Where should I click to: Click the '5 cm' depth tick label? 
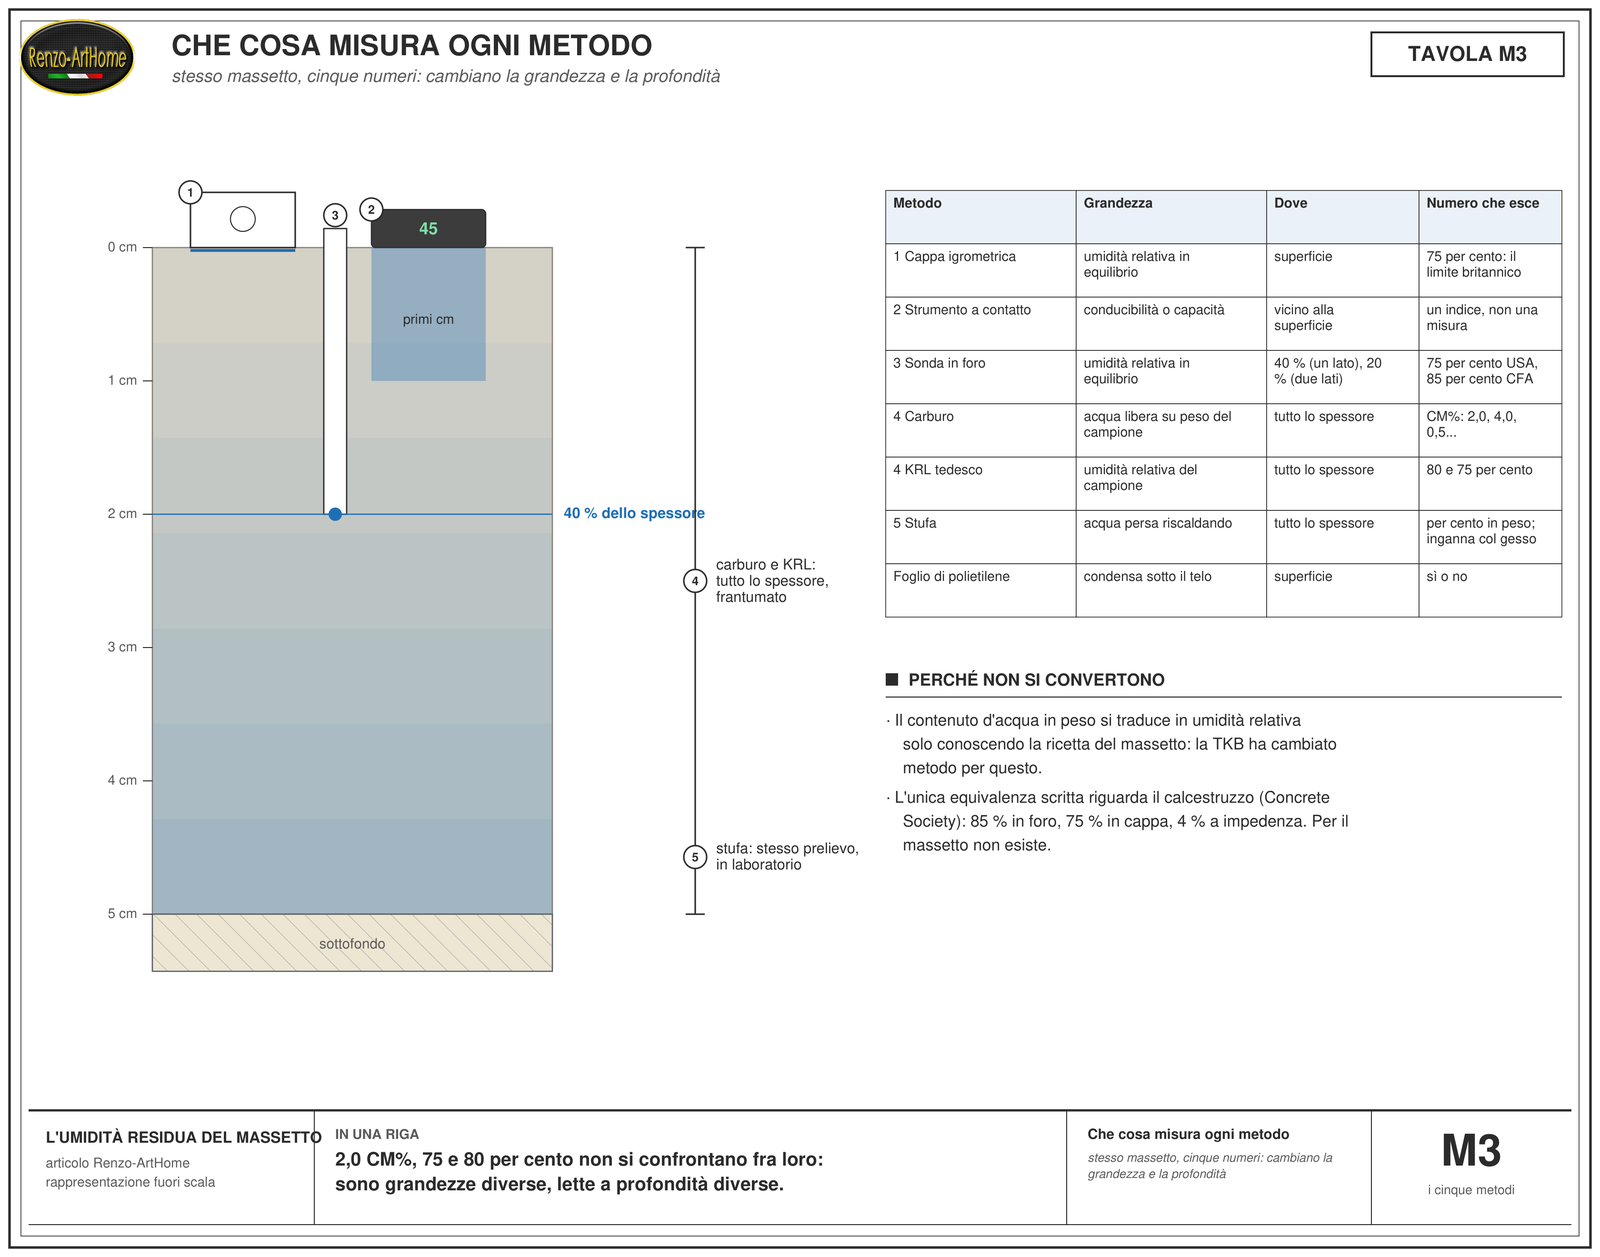point(122,914)
